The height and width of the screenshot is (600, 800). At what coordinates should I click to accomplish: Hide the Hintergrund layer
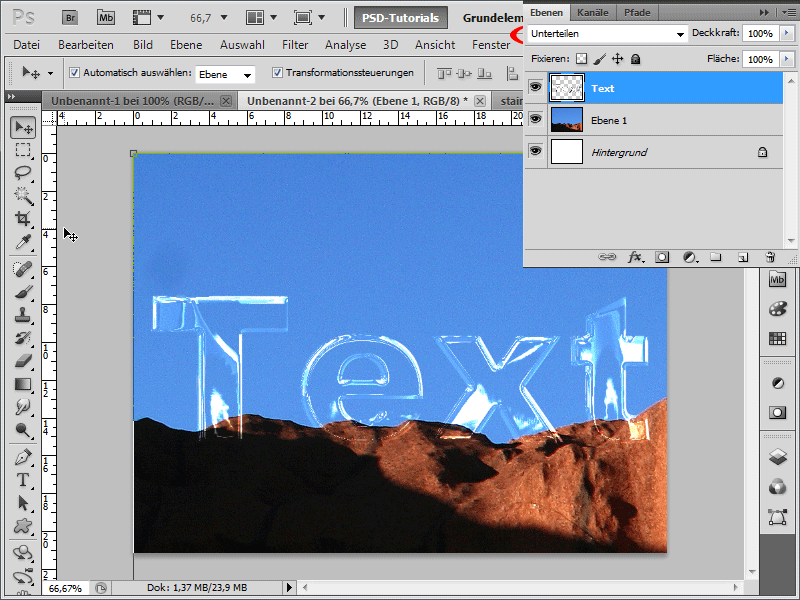(535, 152)
